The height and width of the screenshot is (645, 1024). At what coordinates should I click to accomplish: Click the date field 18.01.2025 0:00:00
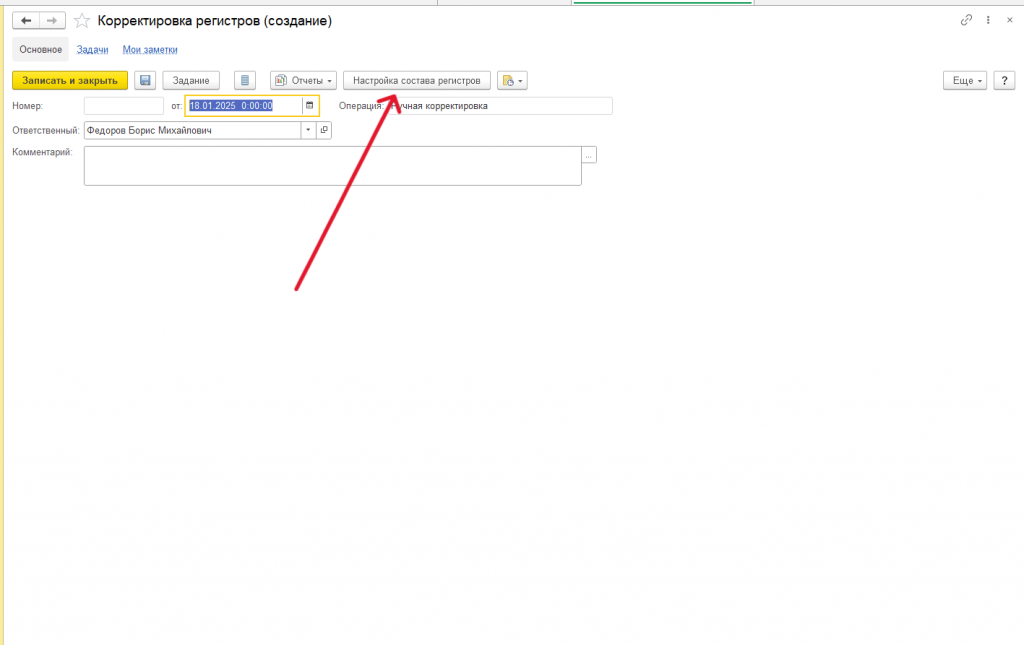pos(244,105)
